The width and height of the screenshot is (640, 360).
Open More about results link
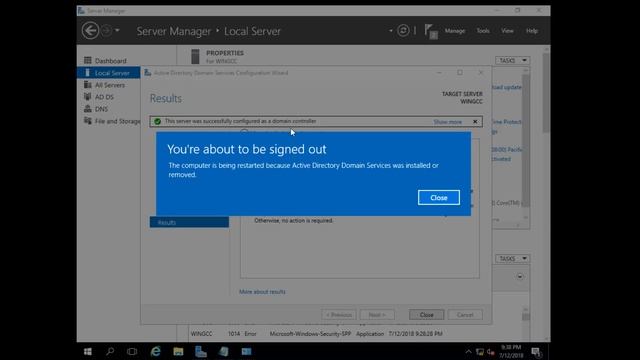tap(262, 292)
